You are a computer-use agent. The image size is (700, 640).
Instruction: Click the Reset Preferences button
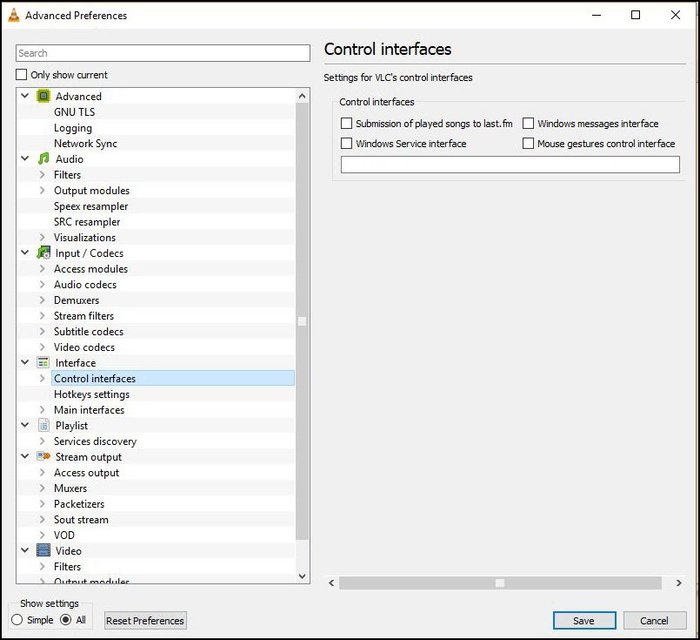pyautogui.click(x=145, y=620)
